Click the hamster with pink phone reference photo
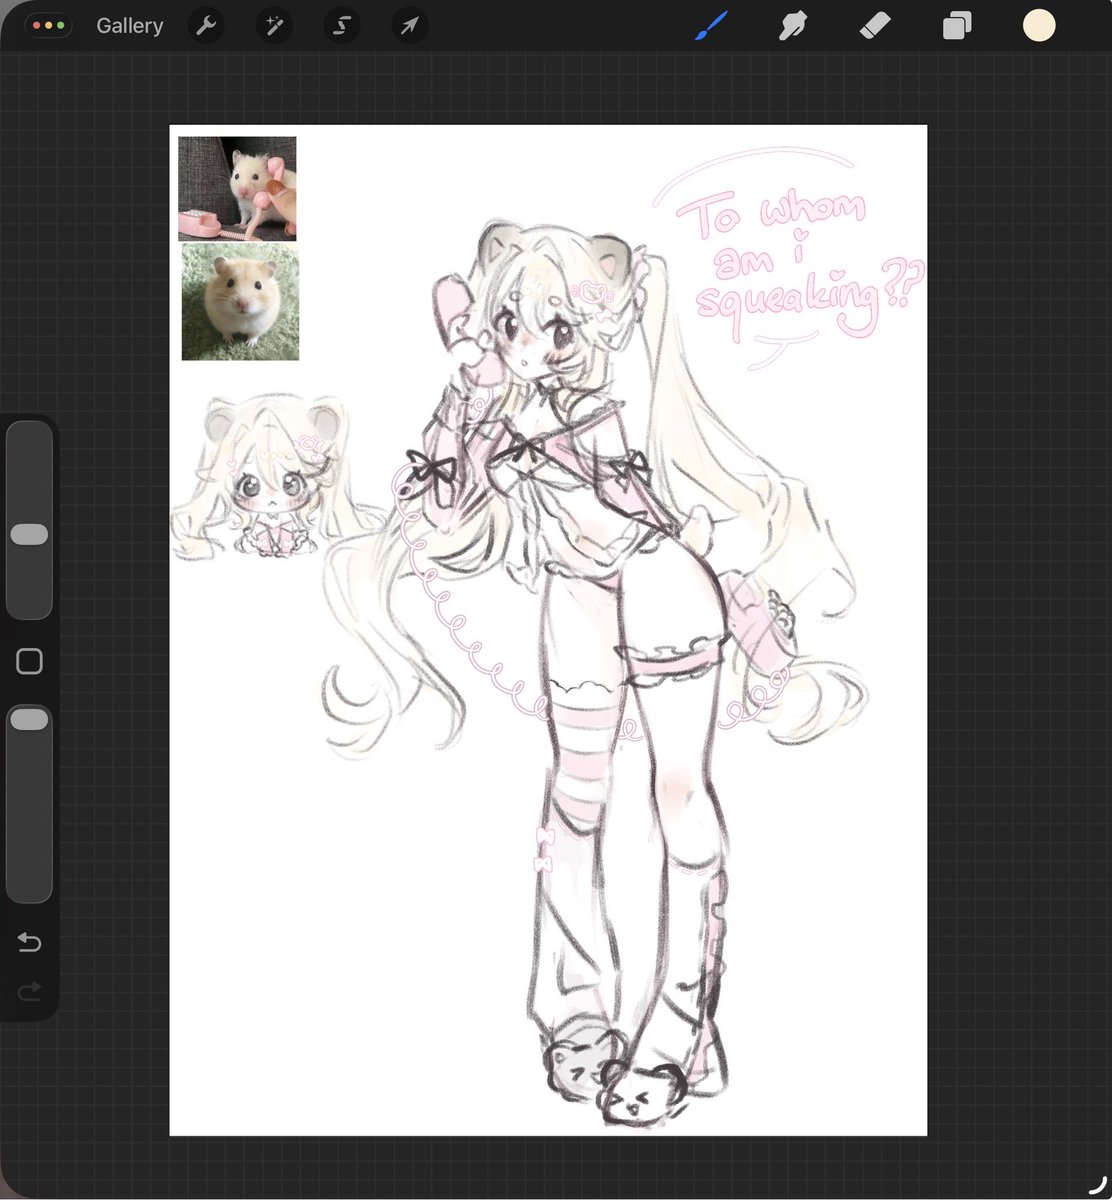1112x1200 pixels. click(x=237, y=189)
